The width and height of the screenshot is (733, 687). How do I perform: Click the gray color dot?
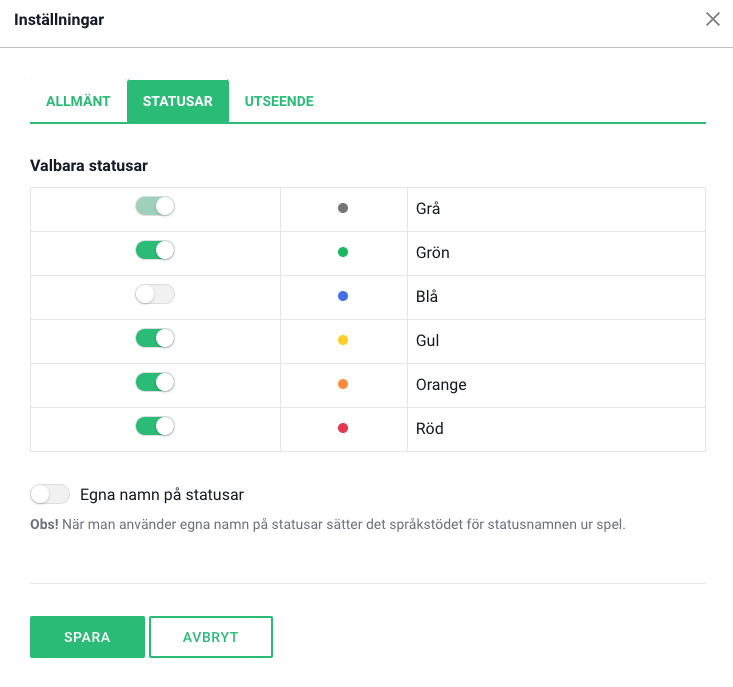click(343, 209)
